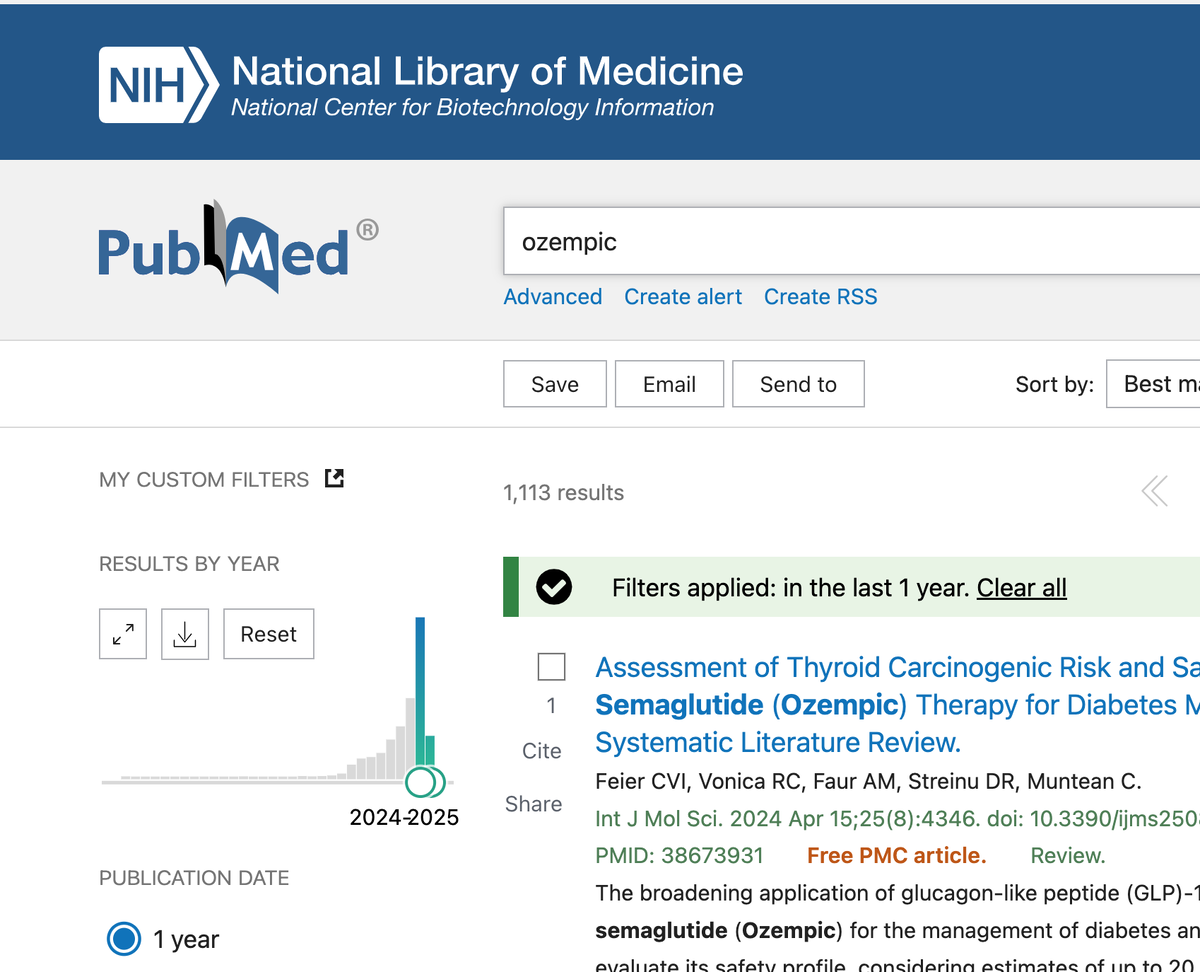The width and height of the screenshot is (1200, 972).
Task: Click Clear all filters link
Action: tap(1022, 588)
